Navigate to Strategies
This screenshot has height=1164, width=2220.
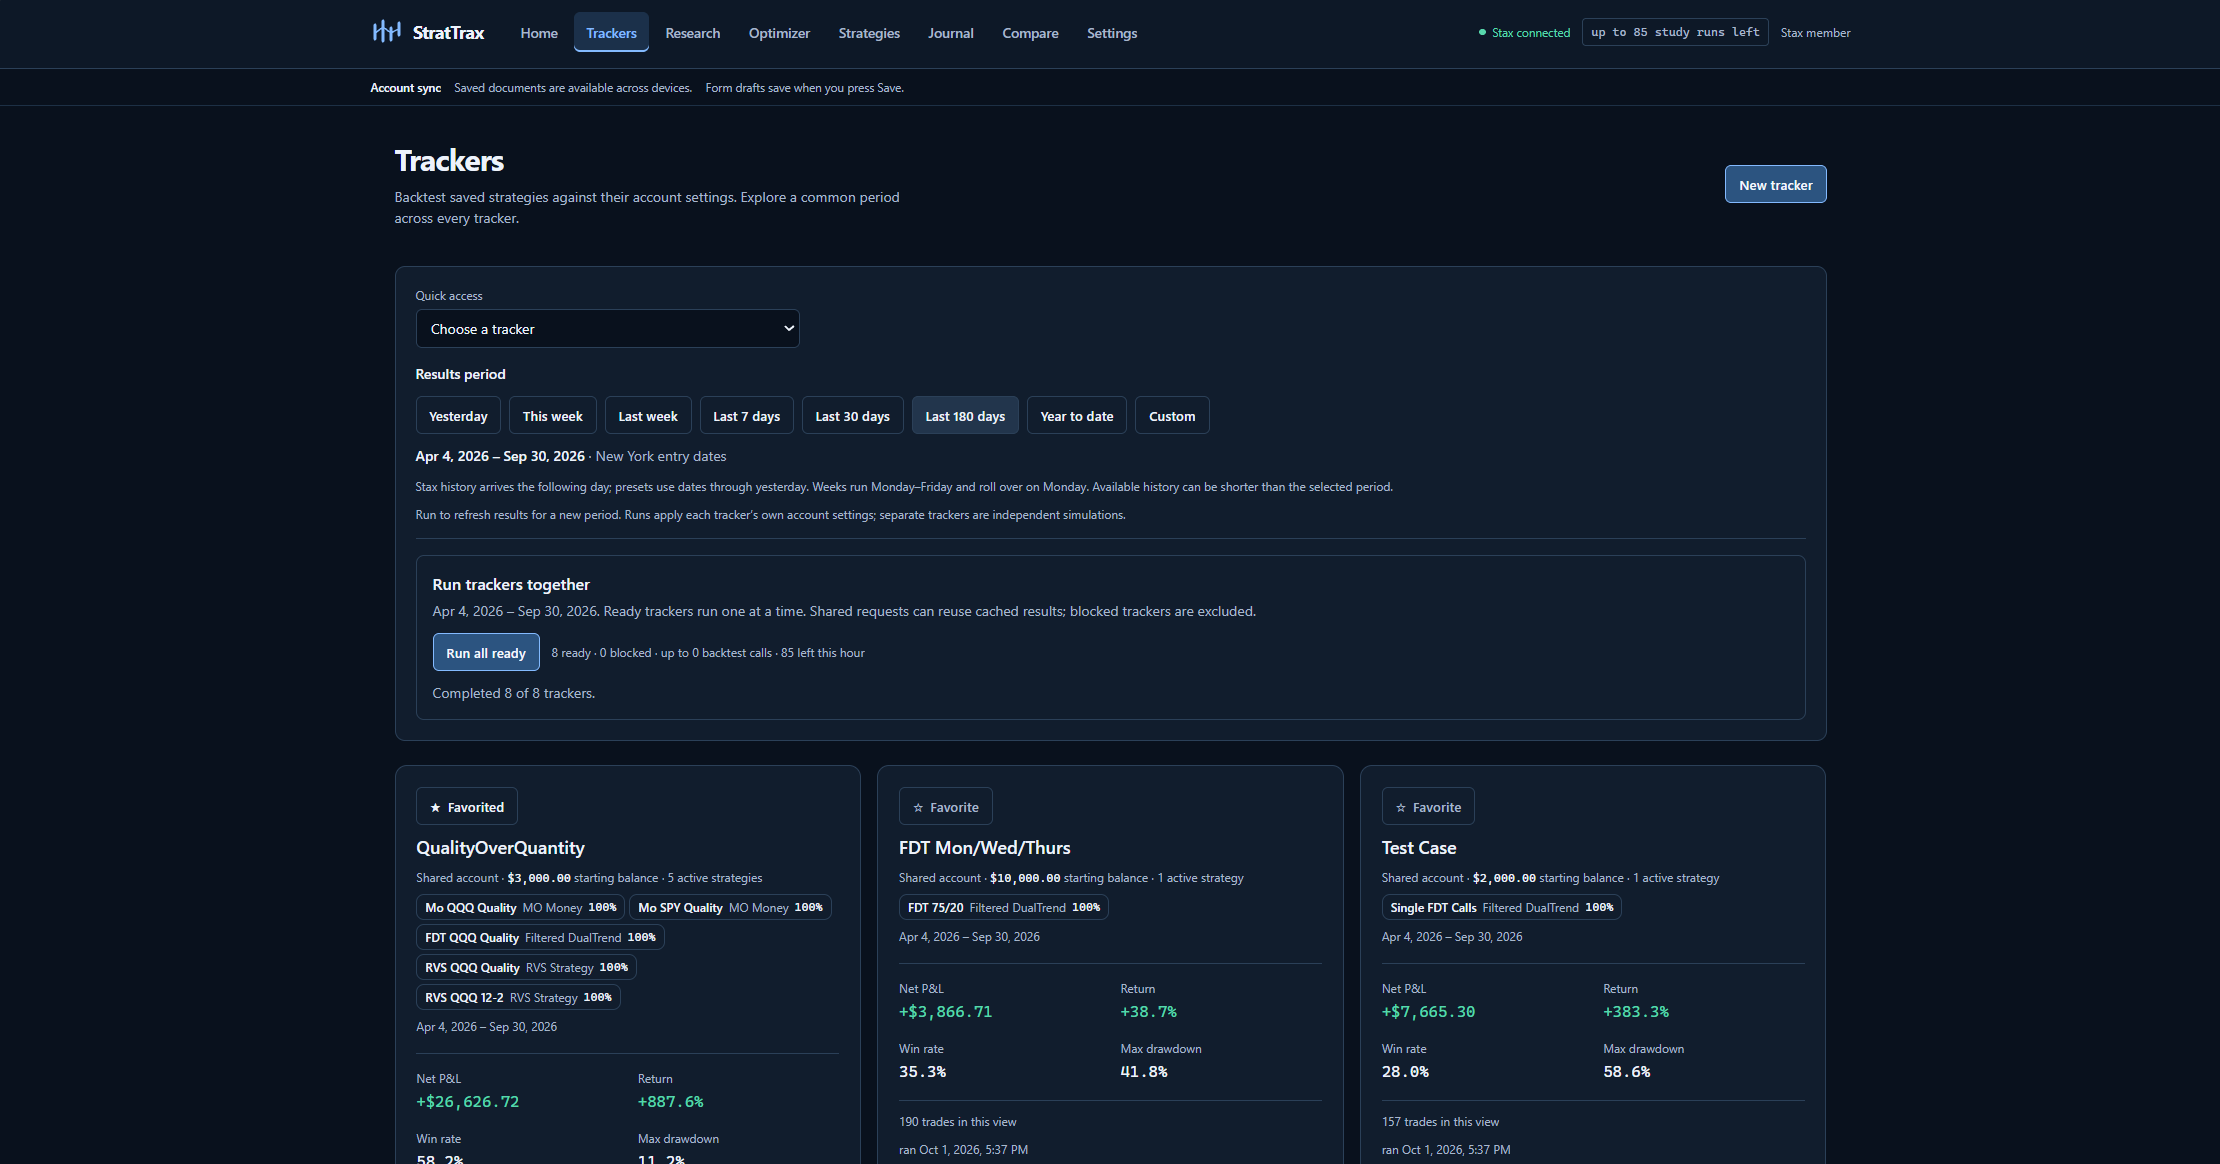pyautogui.click(x=869, y=33)
